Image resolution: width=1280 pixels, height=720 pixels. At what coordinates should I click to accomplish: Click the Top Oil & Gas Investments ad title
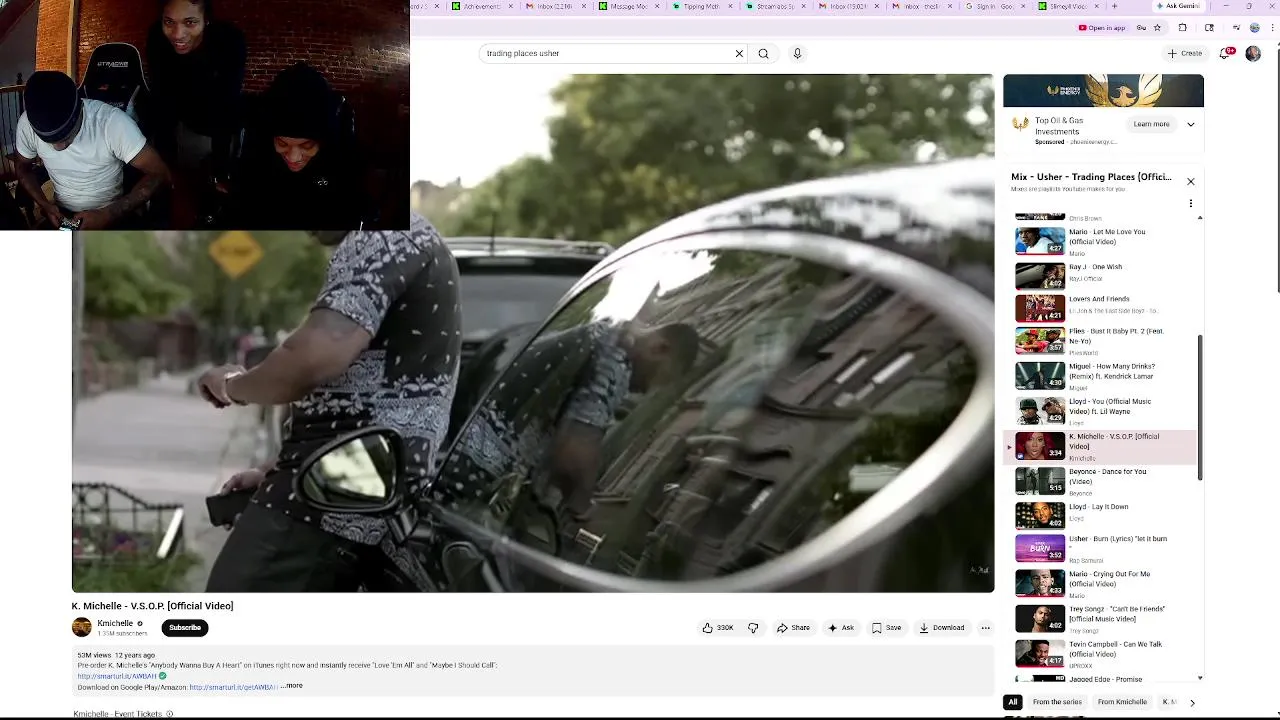[x=1059, y=126]
